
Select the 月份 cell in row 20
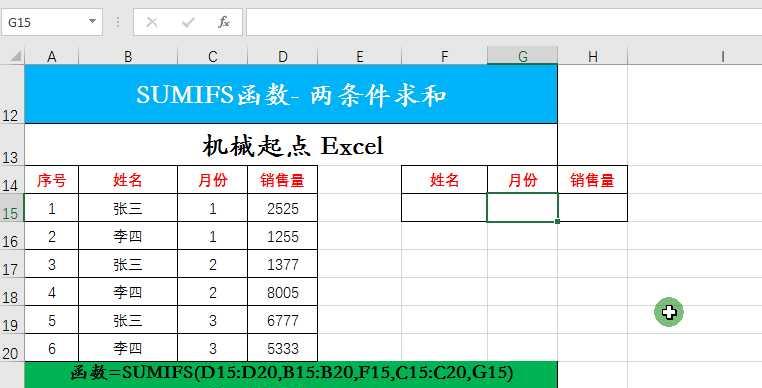[212, 347]
